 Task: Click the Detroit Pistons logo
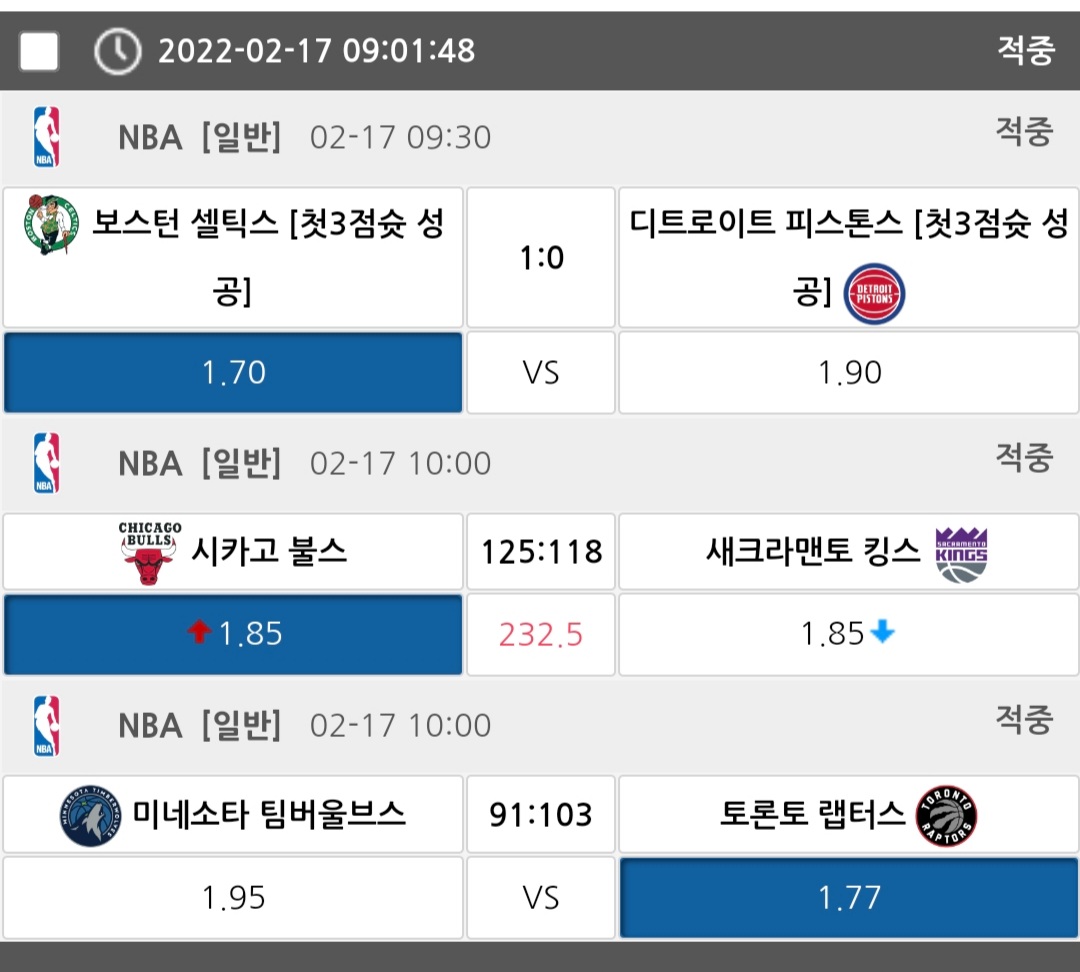874,294
